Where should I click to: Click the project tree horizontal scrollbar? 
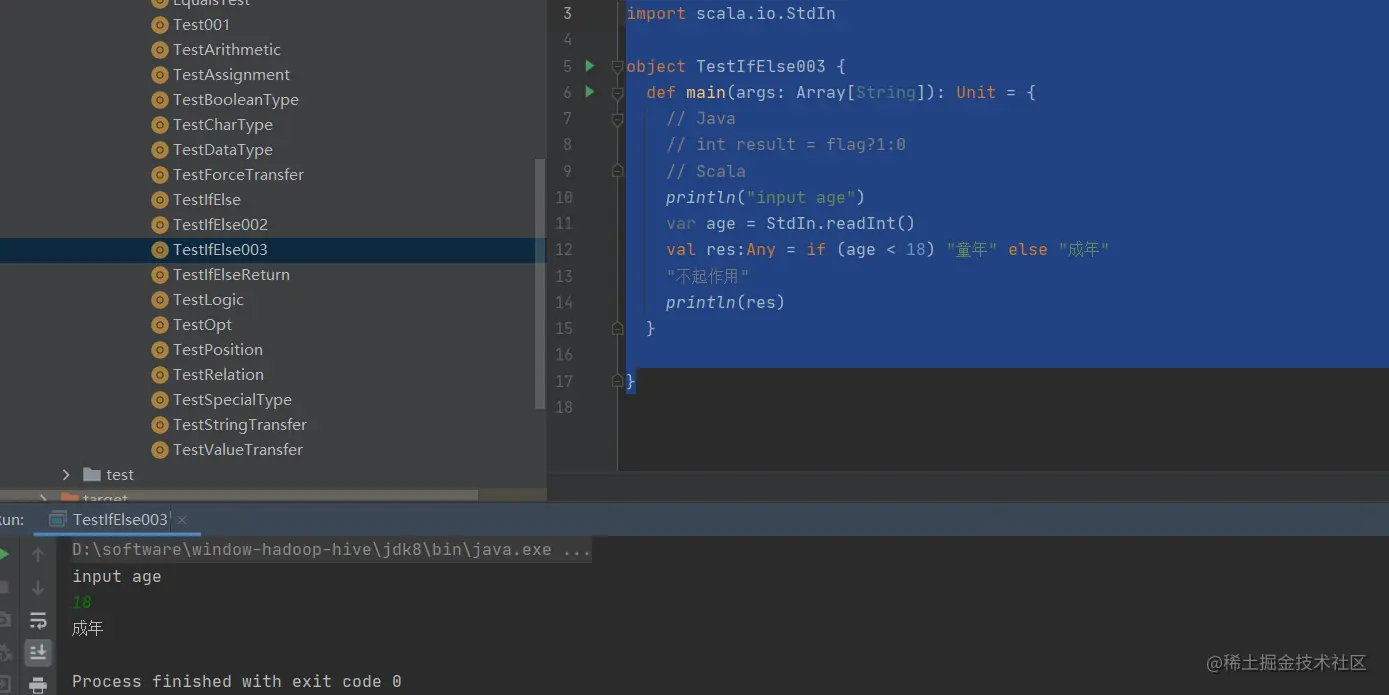coord(240,495)
